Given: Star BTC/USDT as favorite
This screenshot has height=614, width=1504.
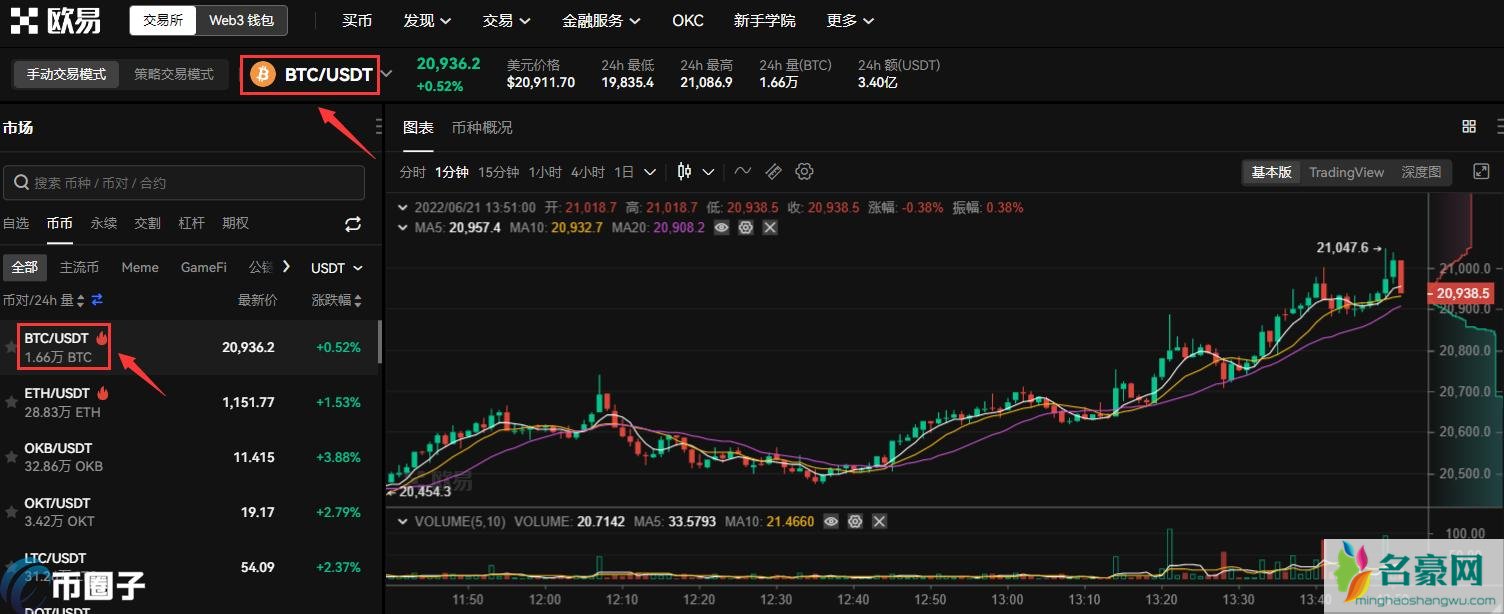Looking at the screenshot, I should click(11, 347).
